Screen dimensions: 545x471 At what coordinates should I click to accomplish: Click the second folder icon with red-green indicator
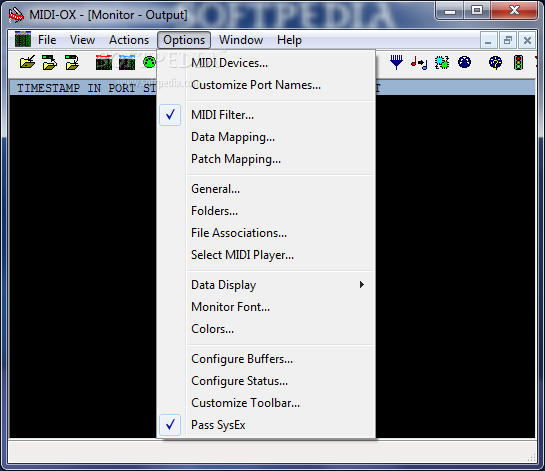49,63
